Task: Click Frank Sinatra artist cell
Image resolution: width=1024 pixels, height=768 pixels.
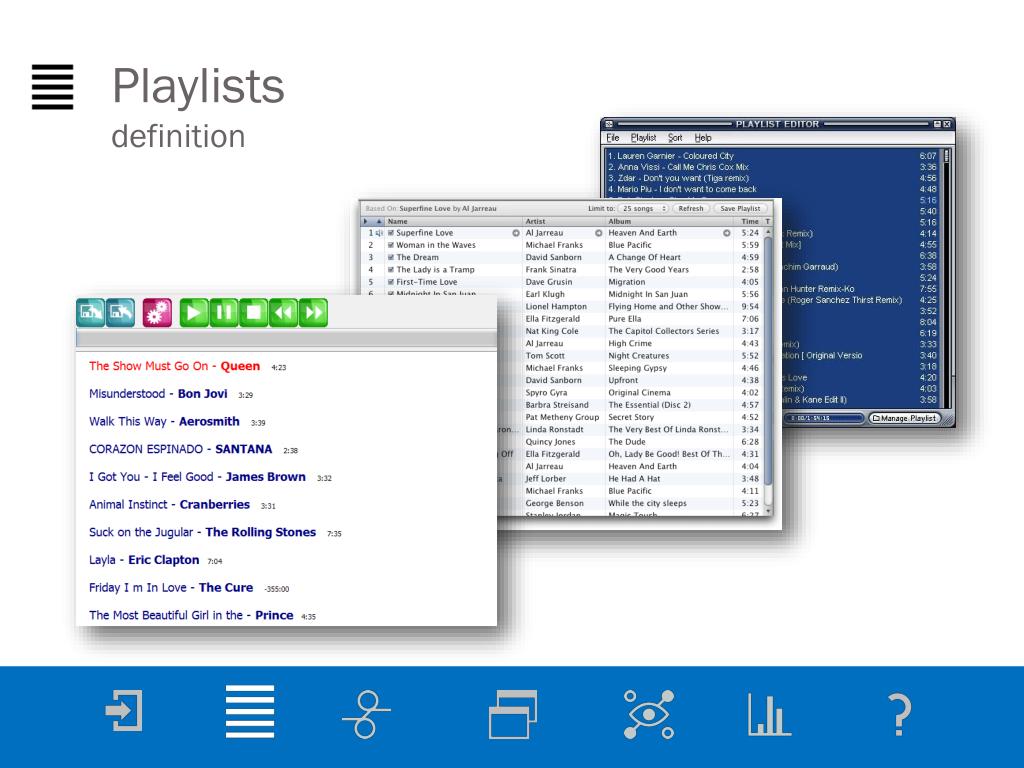Action: (x=551, y=270)
